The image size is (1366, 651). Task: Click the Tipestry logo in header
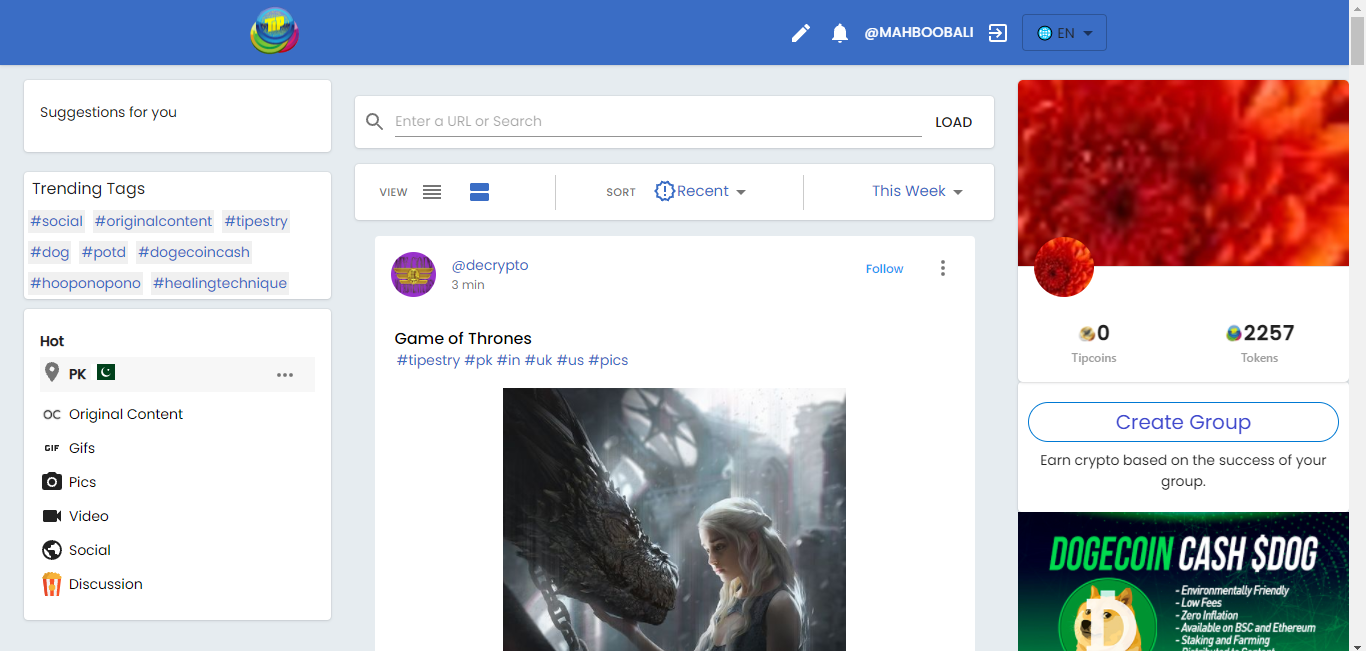coord(275,32)
